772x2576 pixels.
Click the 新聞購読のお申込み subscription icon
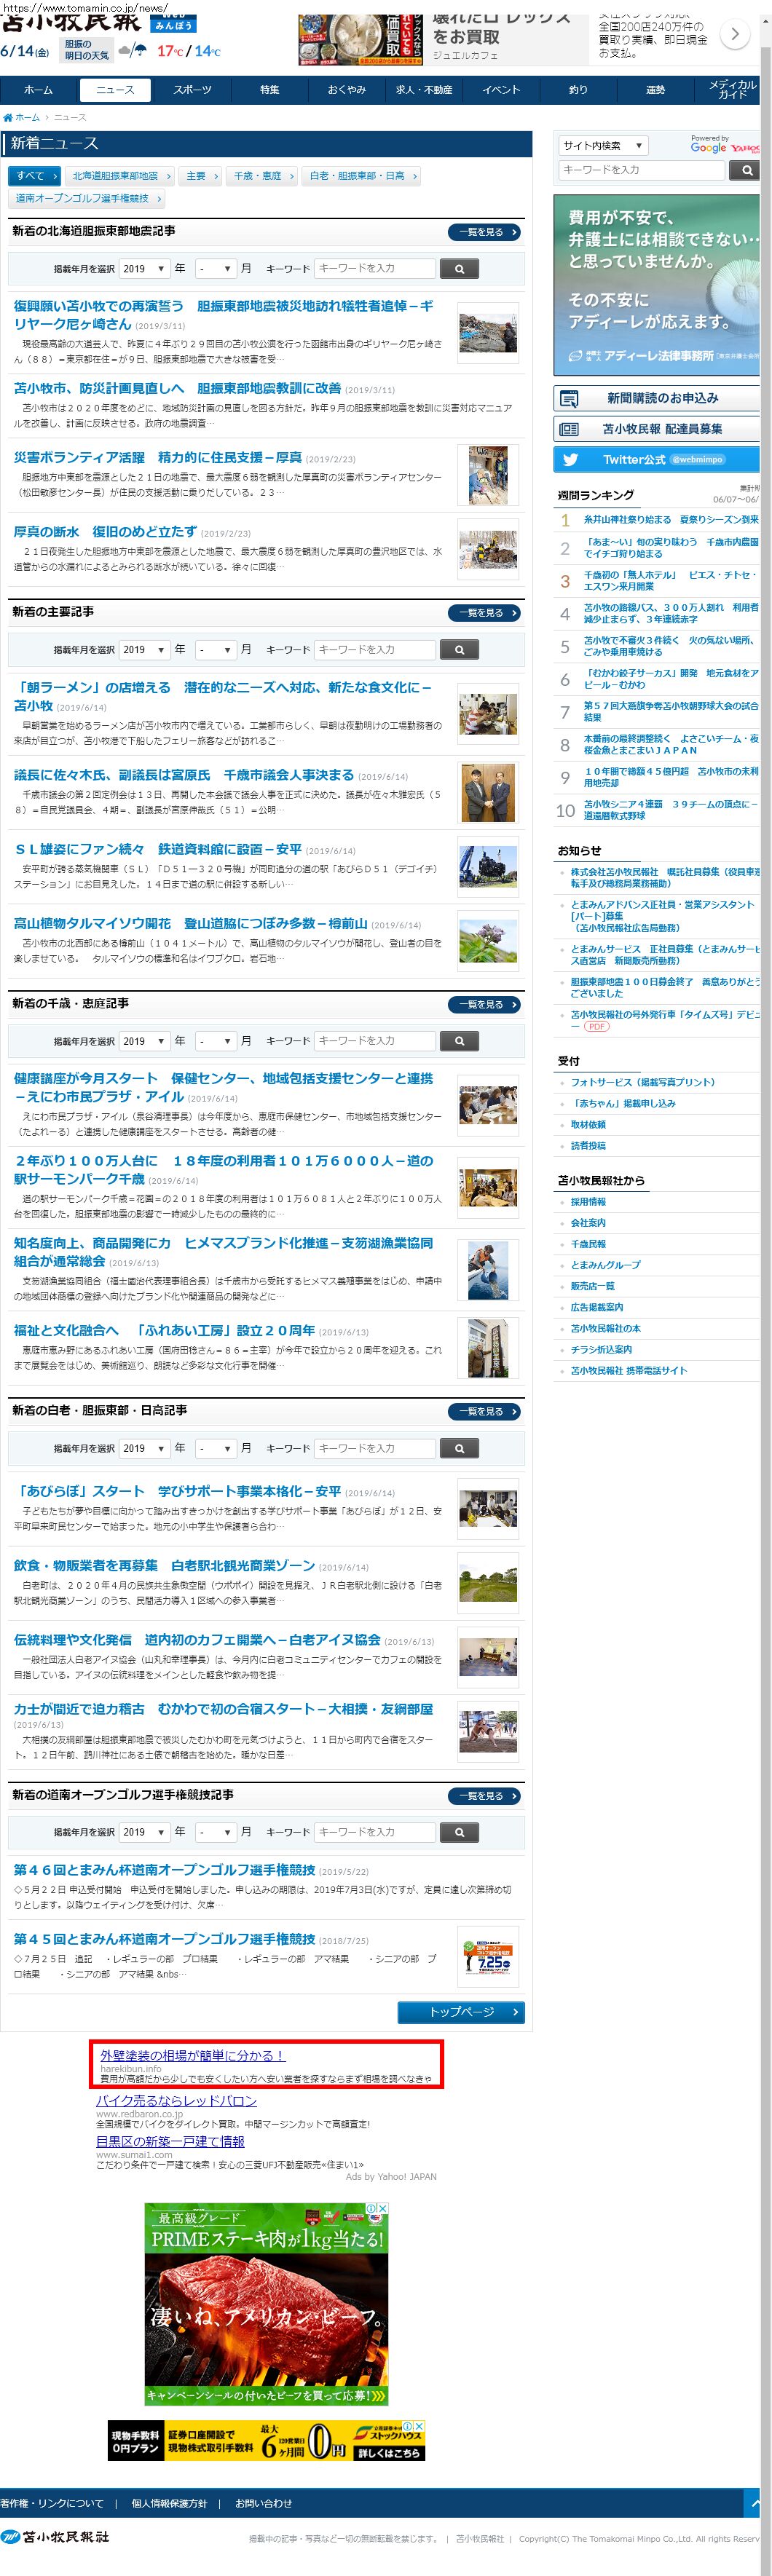coord(569,398)
